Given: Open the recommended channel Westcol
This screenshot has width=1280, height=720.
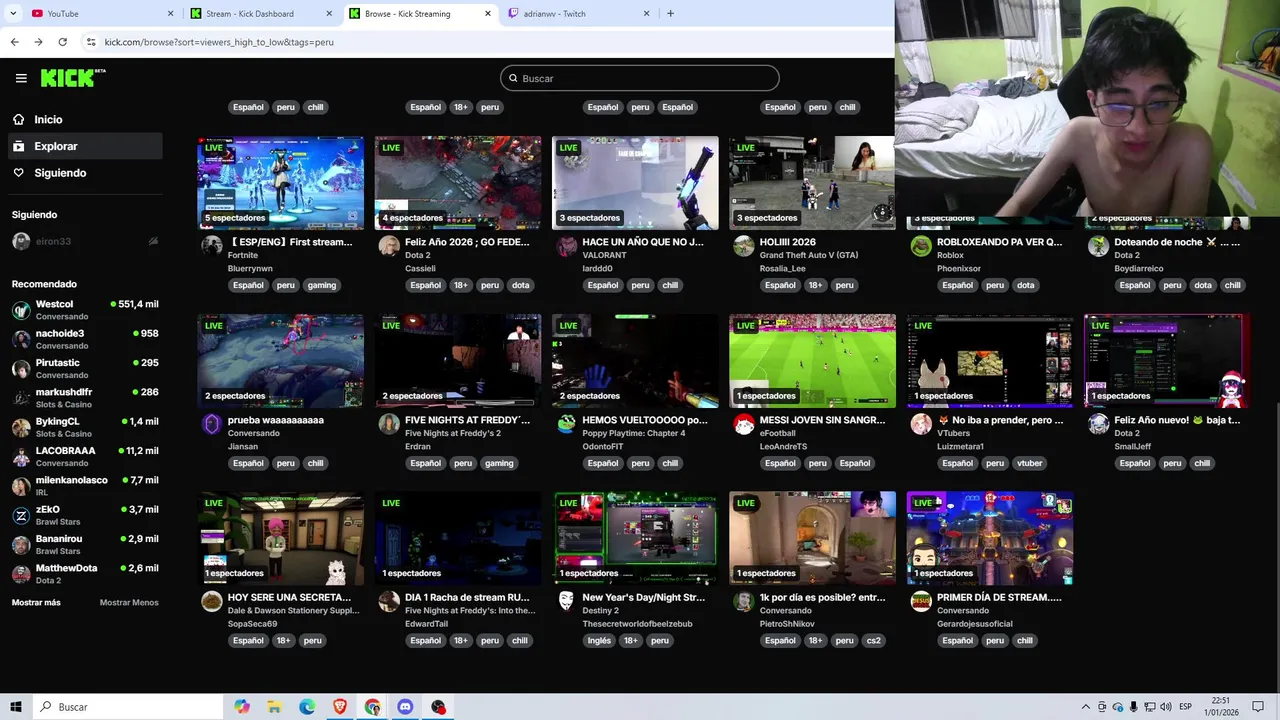Looking at the screenshot, I should (84, 309).
